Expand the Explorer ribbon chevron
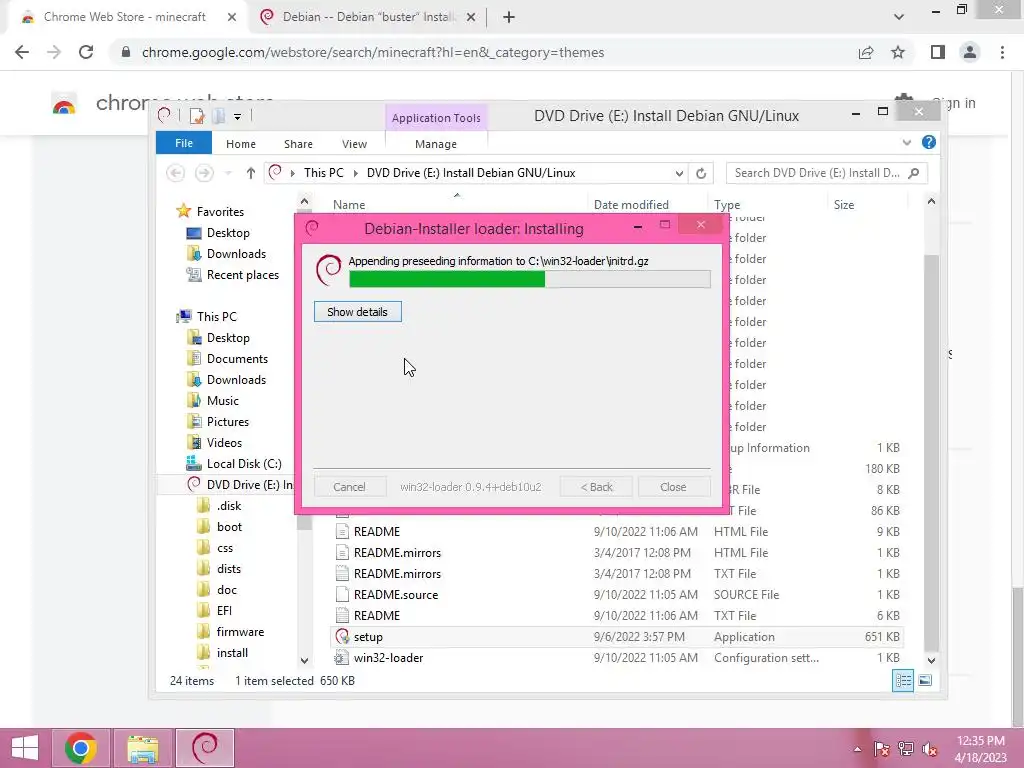This screenshot has width=1024, height=768. point(906,142)
